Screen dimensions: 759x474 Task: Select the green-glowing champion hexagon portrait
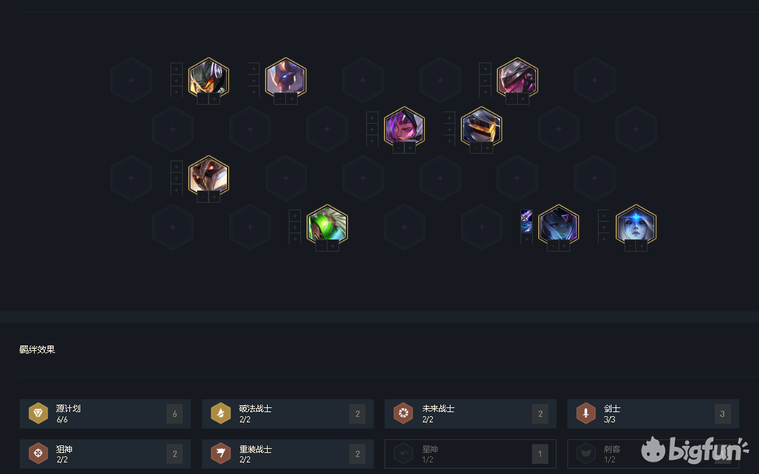pos(327,226)
